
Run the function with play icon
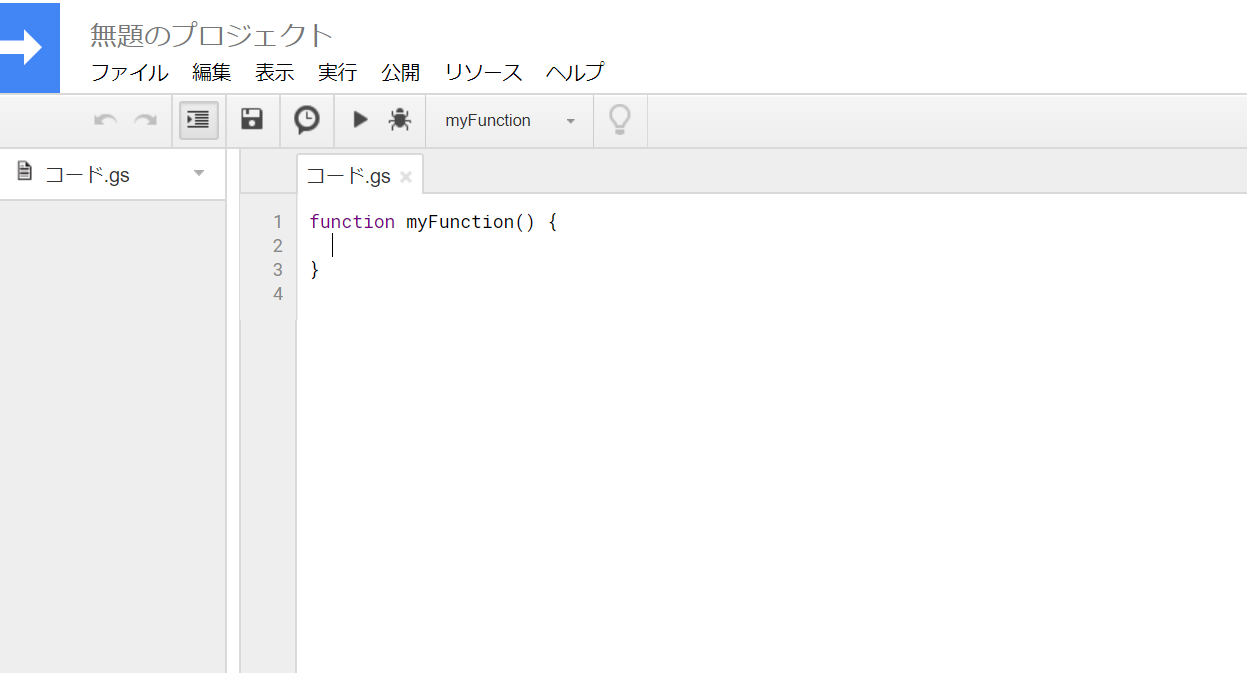click(x=360, y=120)
